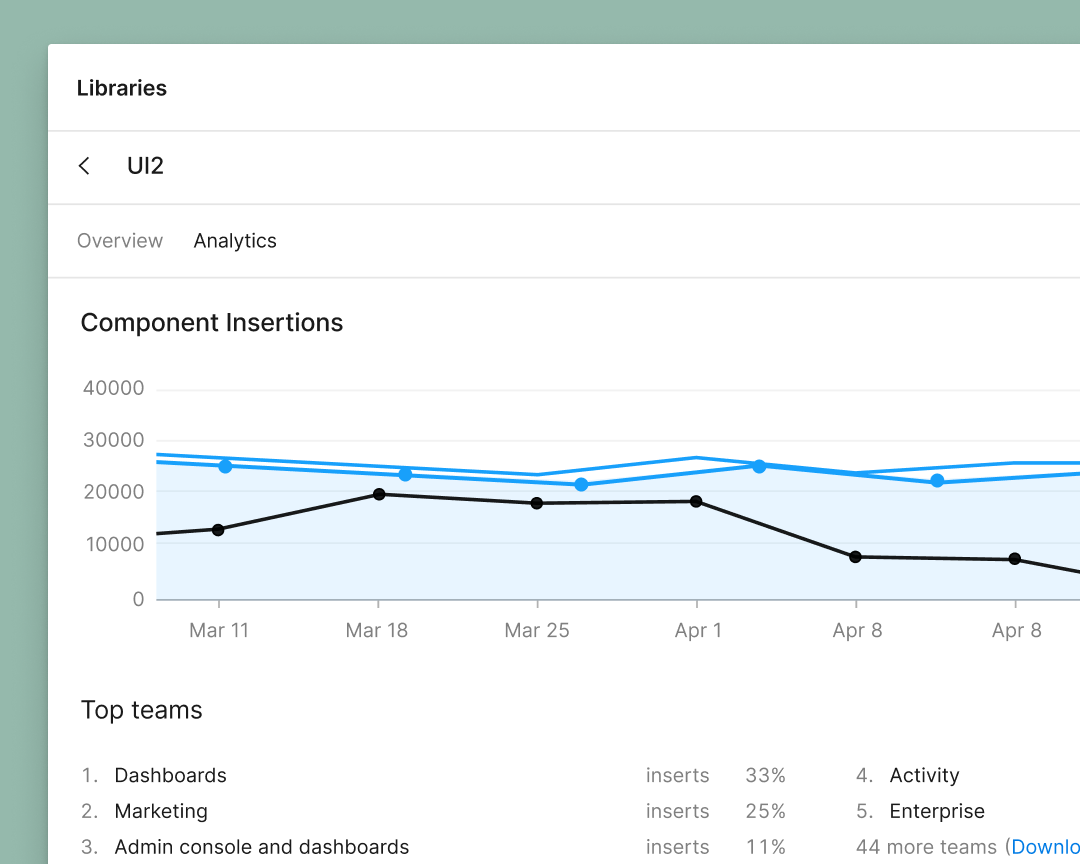The height and width of the screenshot is (864, 1080).
Task: Open the Download link for more teams
Action: coord(1049,846)
